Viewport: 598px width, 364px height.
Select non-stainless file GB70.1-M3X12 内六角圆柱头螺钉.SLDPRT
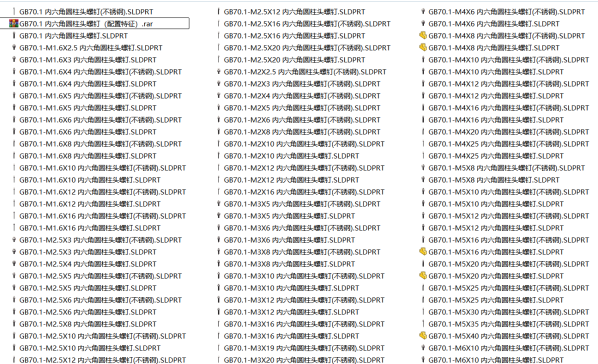(x=291, y=312)
